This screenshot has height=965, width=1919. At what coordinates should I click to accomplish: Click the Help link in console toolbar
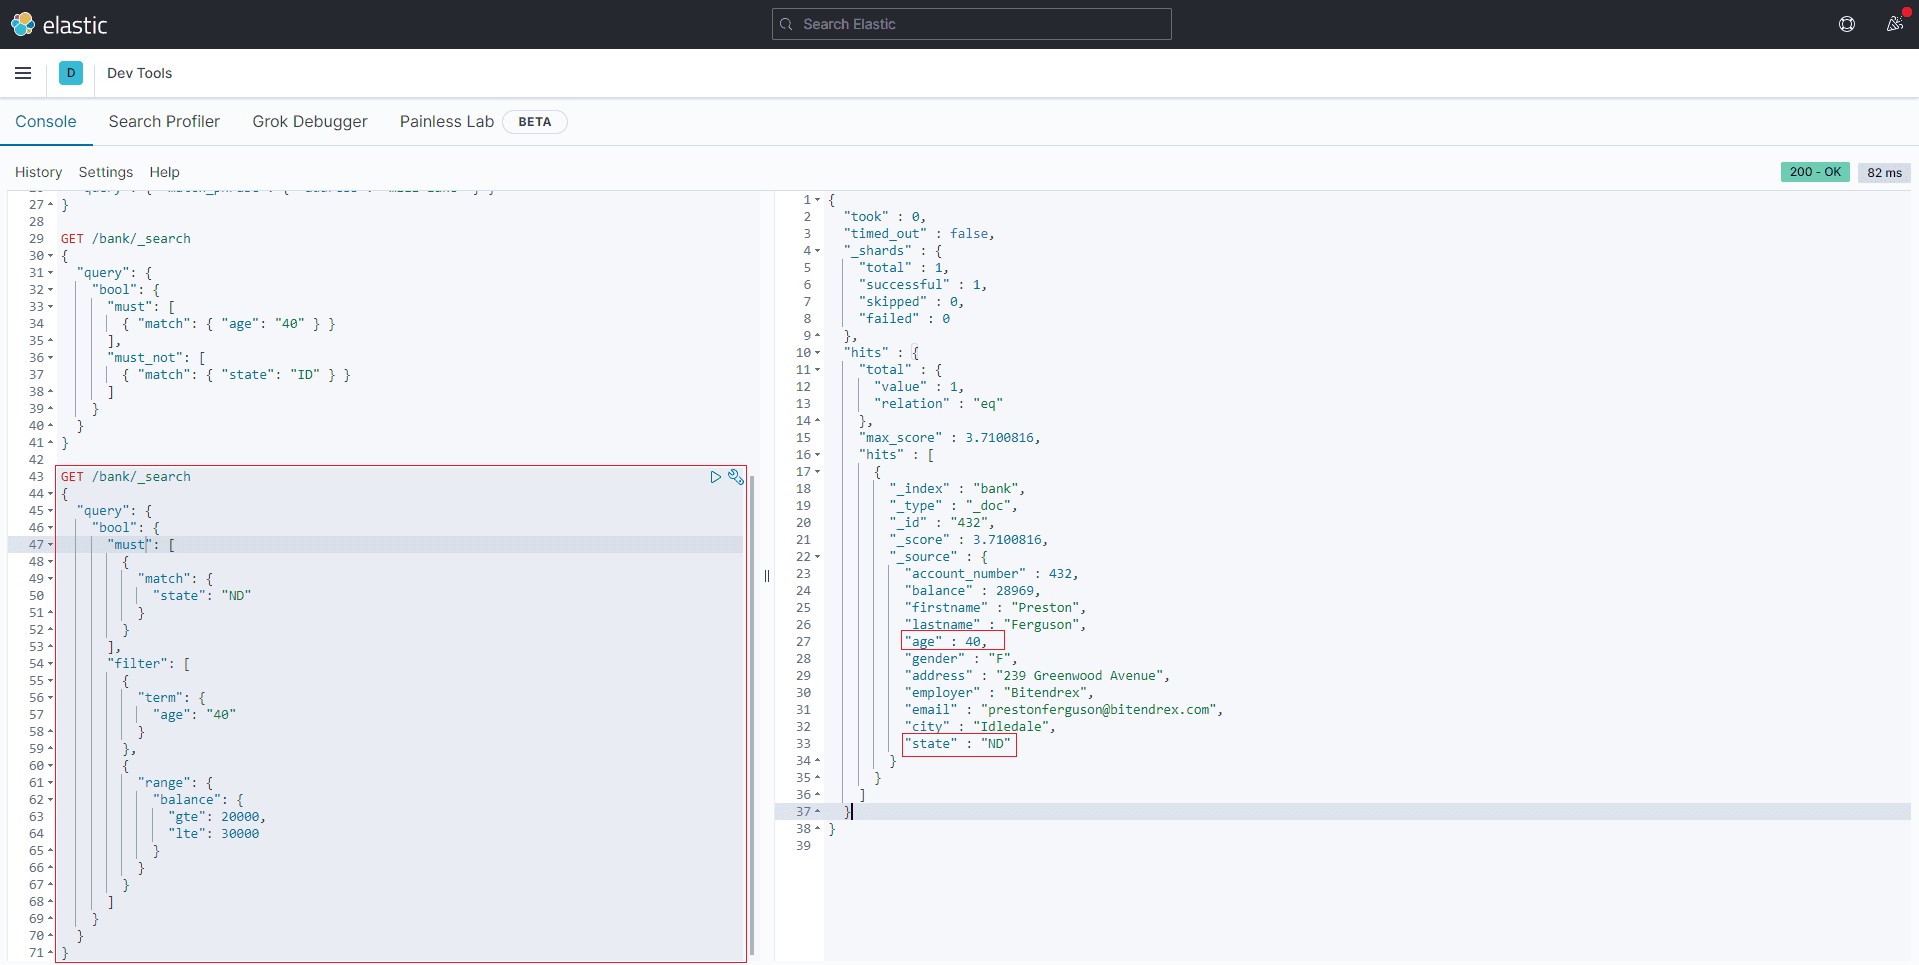point(164,172)
